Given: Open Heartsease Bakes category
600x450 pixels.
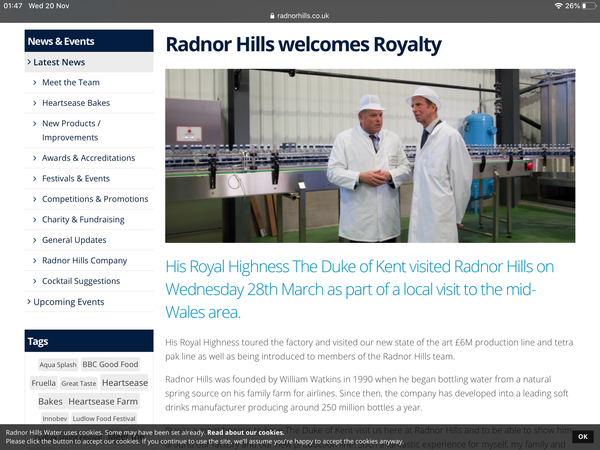Looking at the screenshot, I should [x=76, y=103].
